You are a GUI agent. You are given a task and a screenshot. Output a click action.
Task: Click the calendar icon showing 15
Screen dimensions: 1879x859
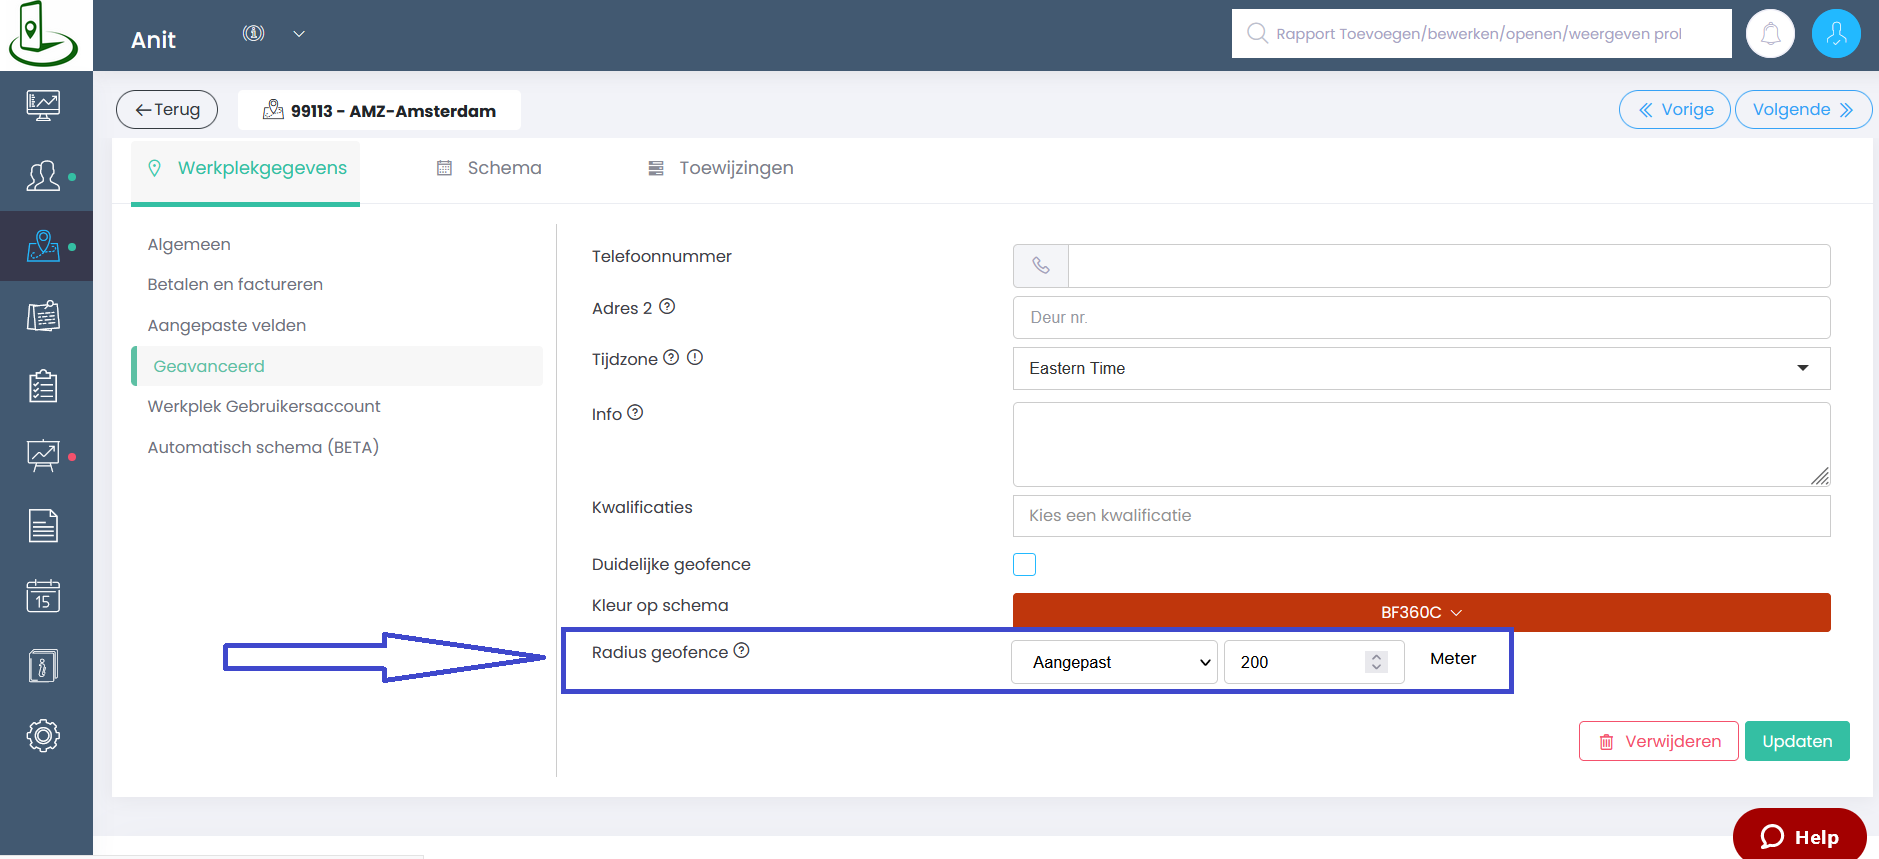(43, 596)
